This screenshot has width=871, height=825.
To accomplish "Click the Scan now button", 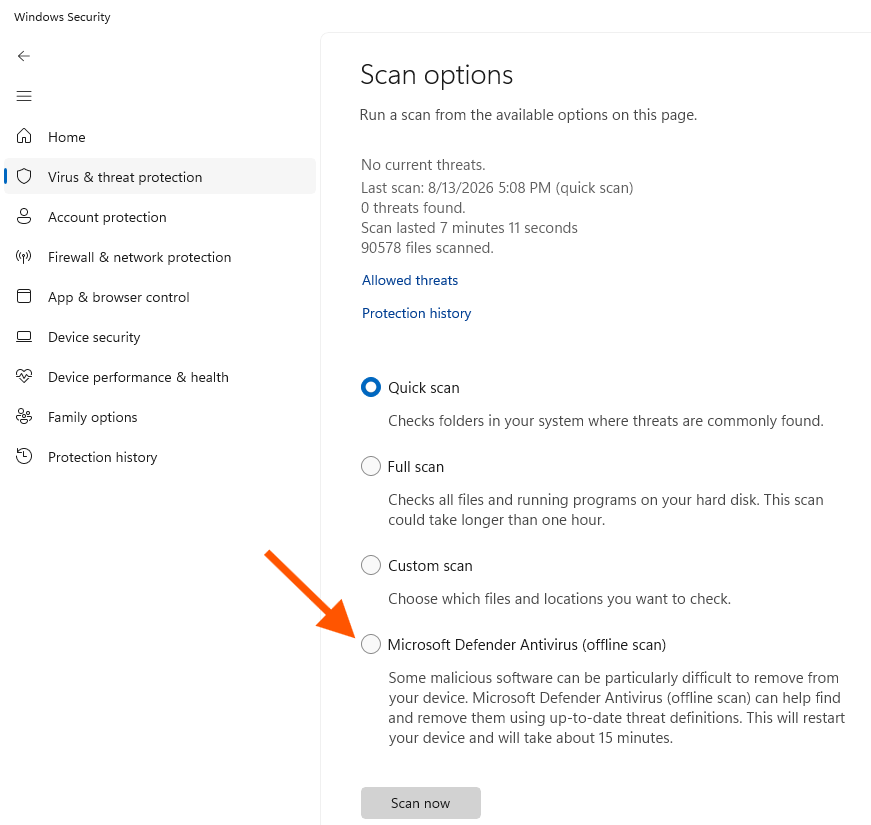I will click(421, 803).
